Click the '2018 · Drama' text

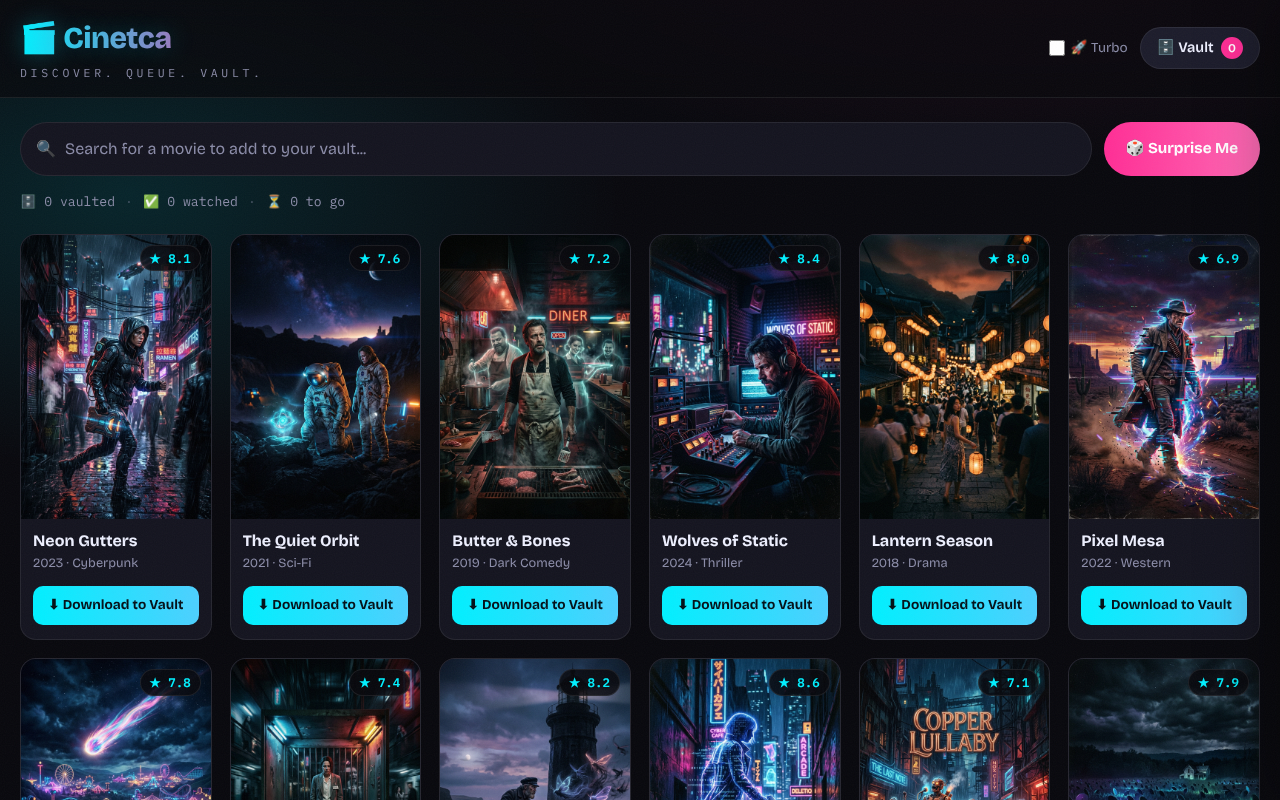pos(910,563)
